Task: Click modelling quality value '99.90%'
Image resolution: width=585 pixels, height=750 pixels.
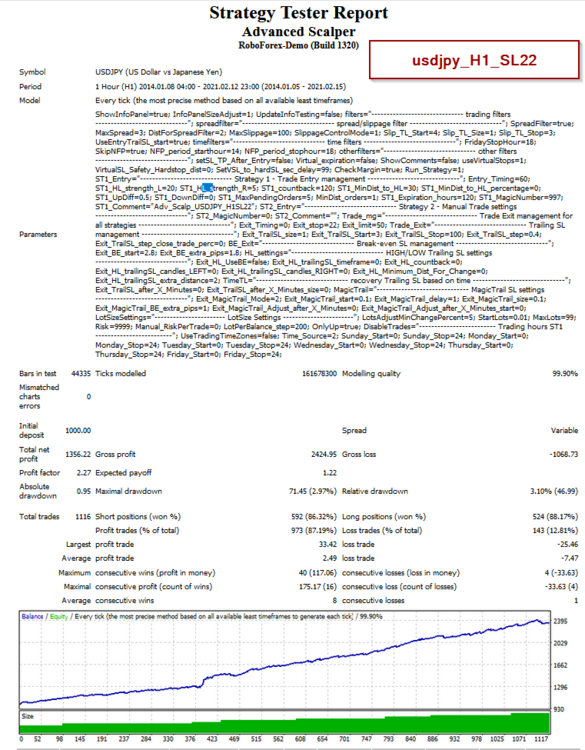Action: (x=565, y=374)
